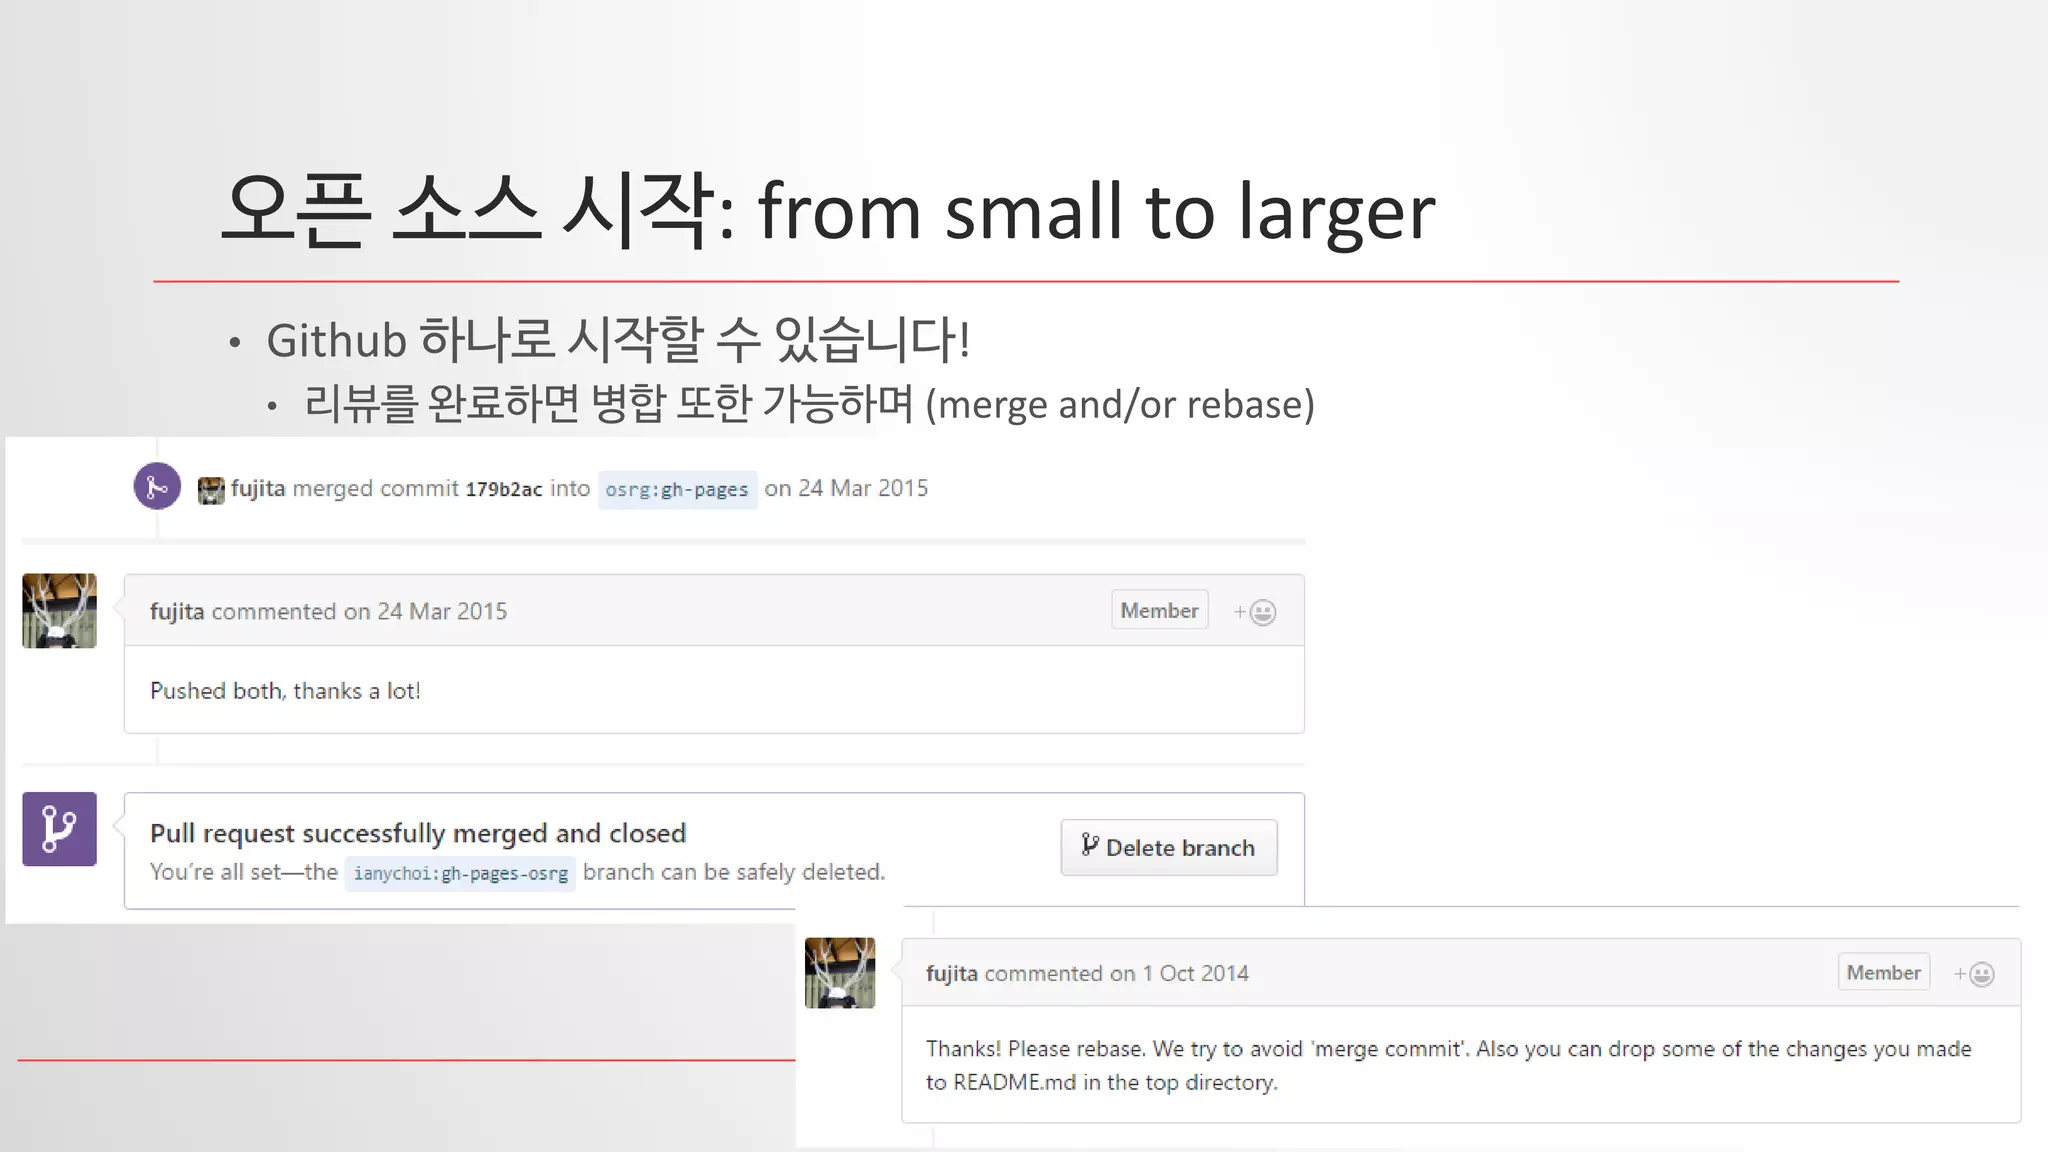Click fujita's avatar beside the 1 Oct 2014 comment

(840, 973)
